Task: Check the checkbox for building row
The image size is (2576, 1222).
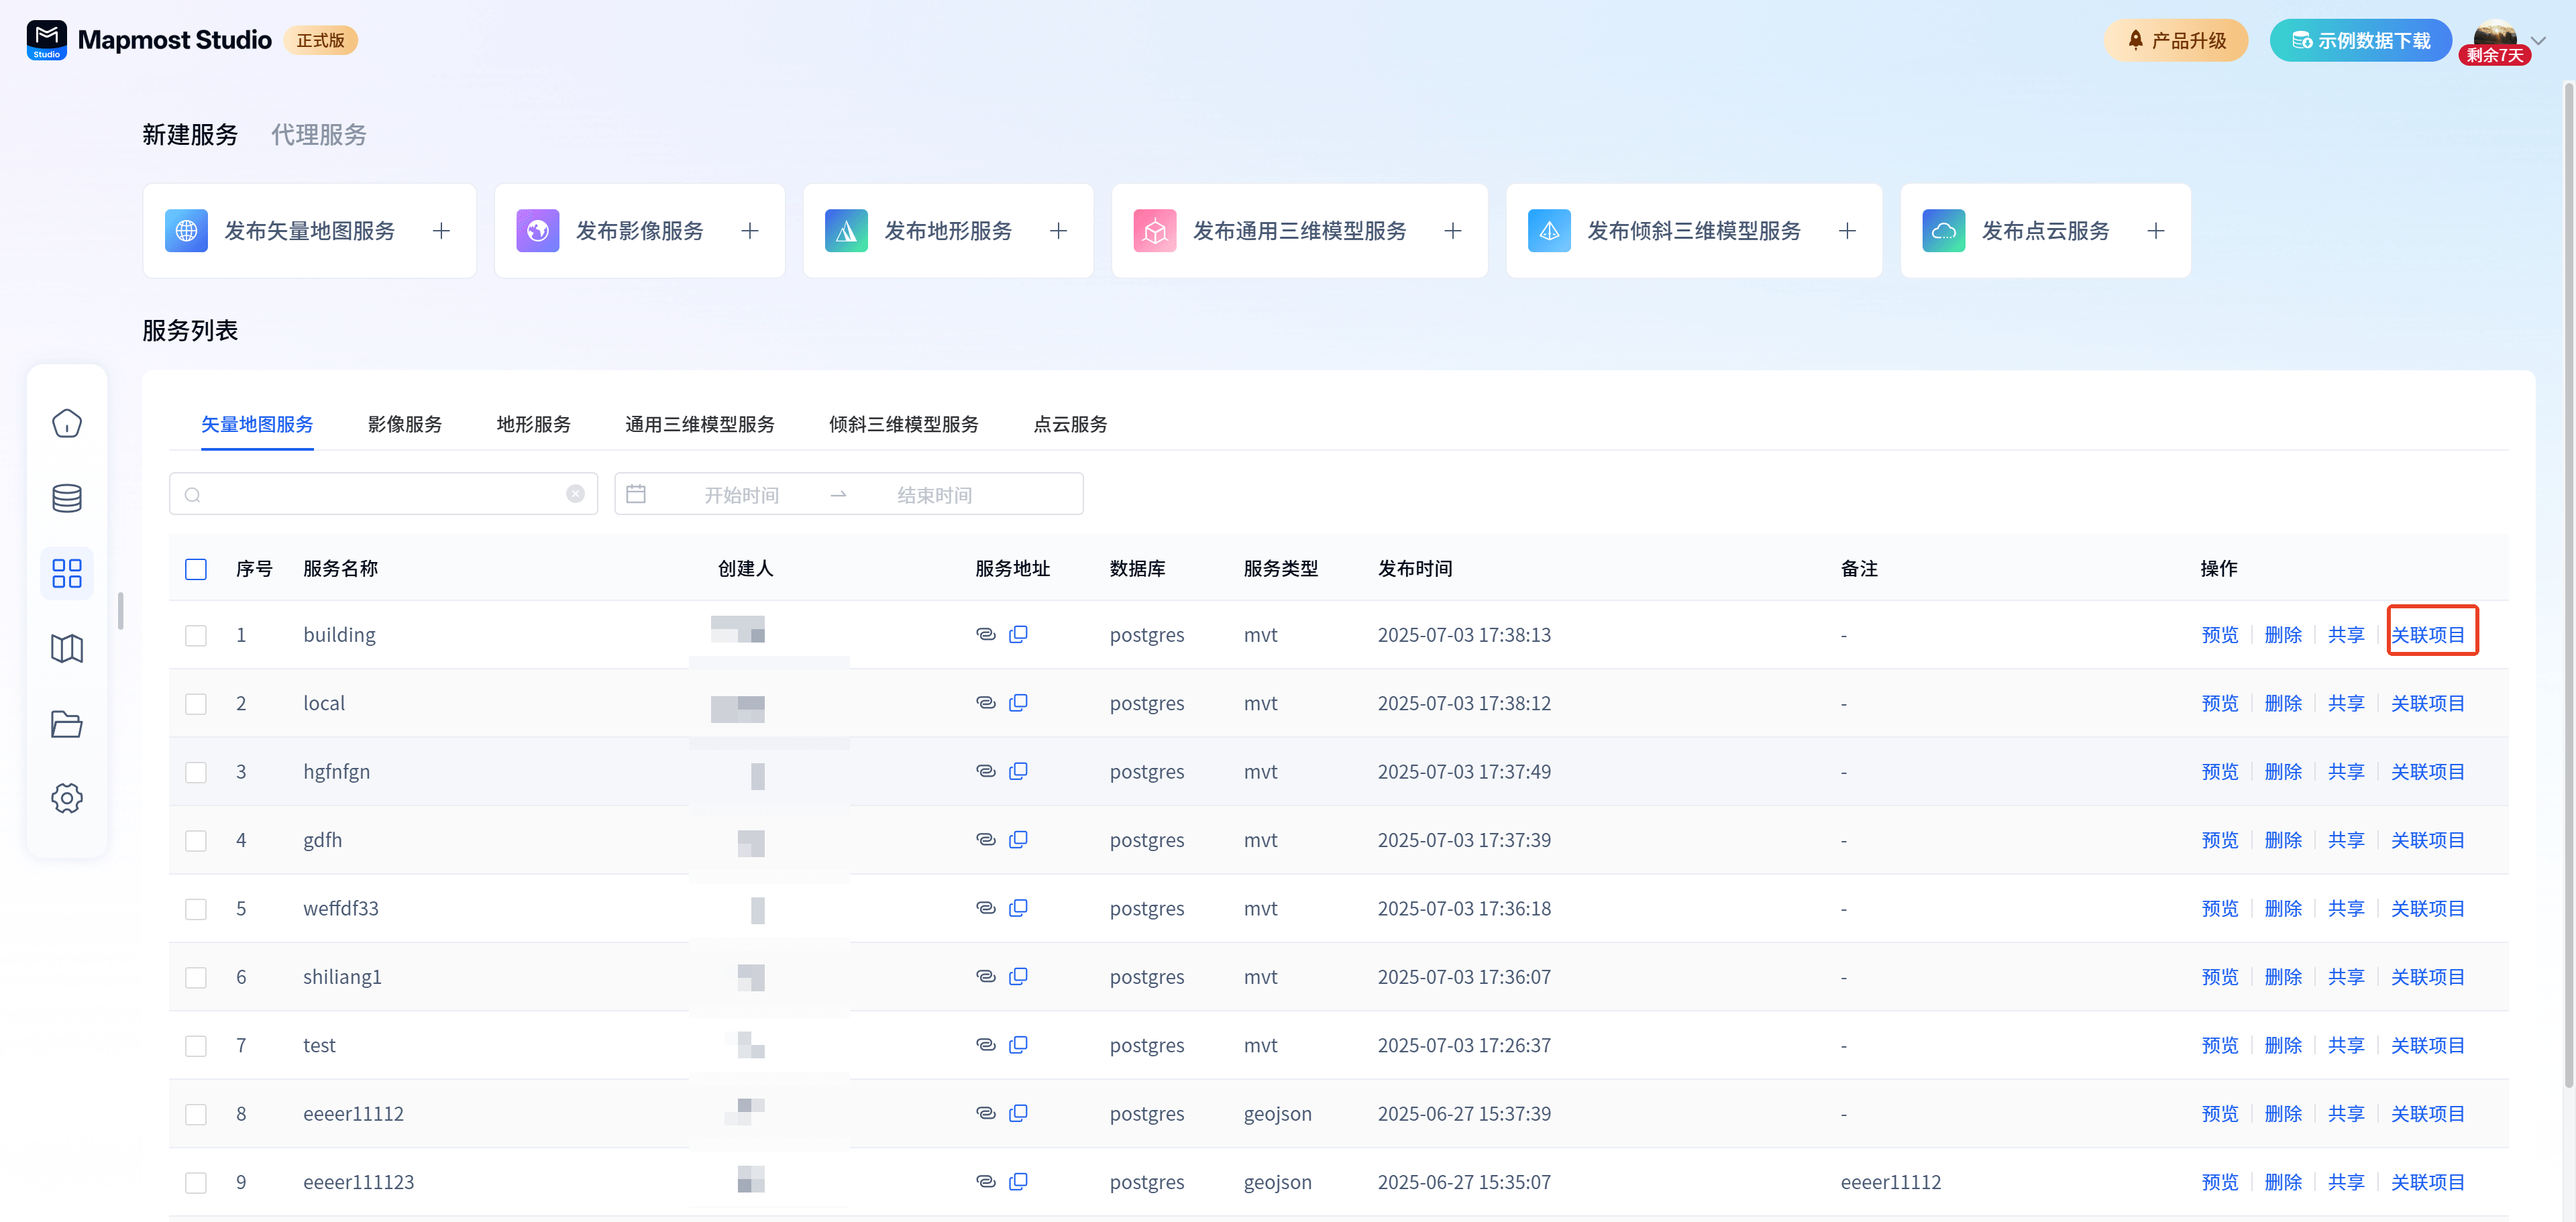Action: point(196,635)
